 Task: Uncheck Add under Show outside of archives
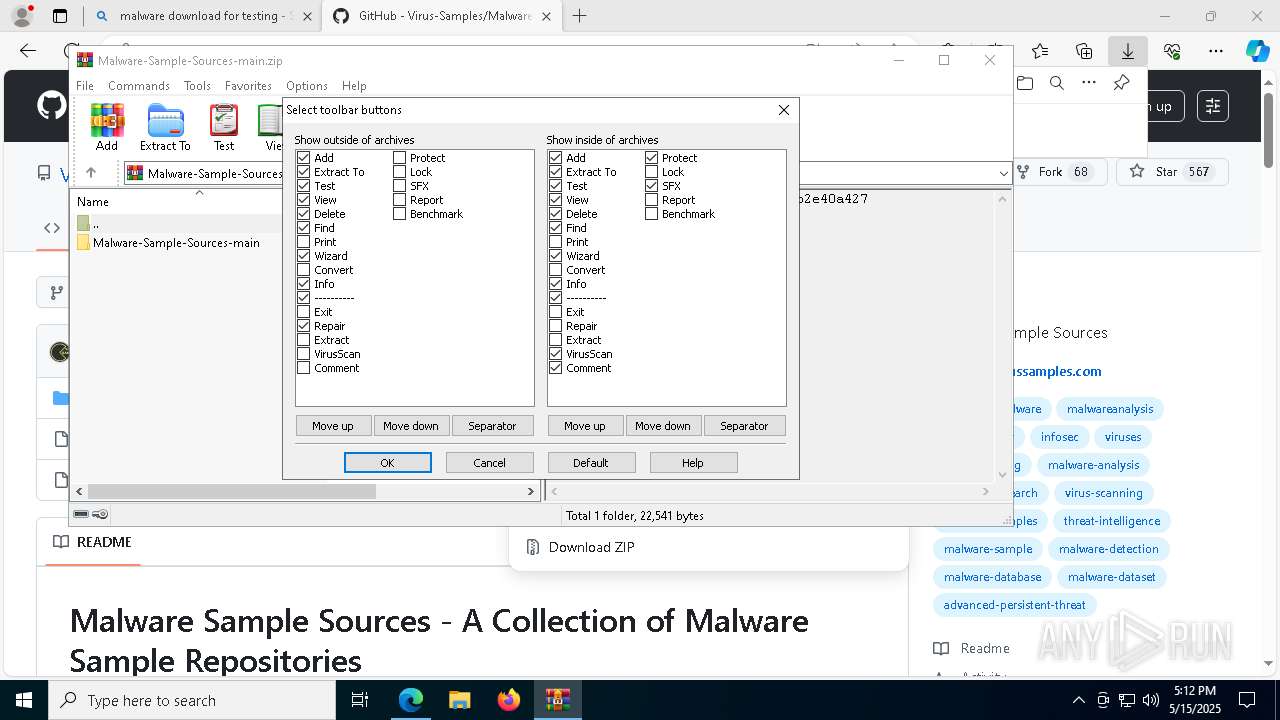click(303, 158)
